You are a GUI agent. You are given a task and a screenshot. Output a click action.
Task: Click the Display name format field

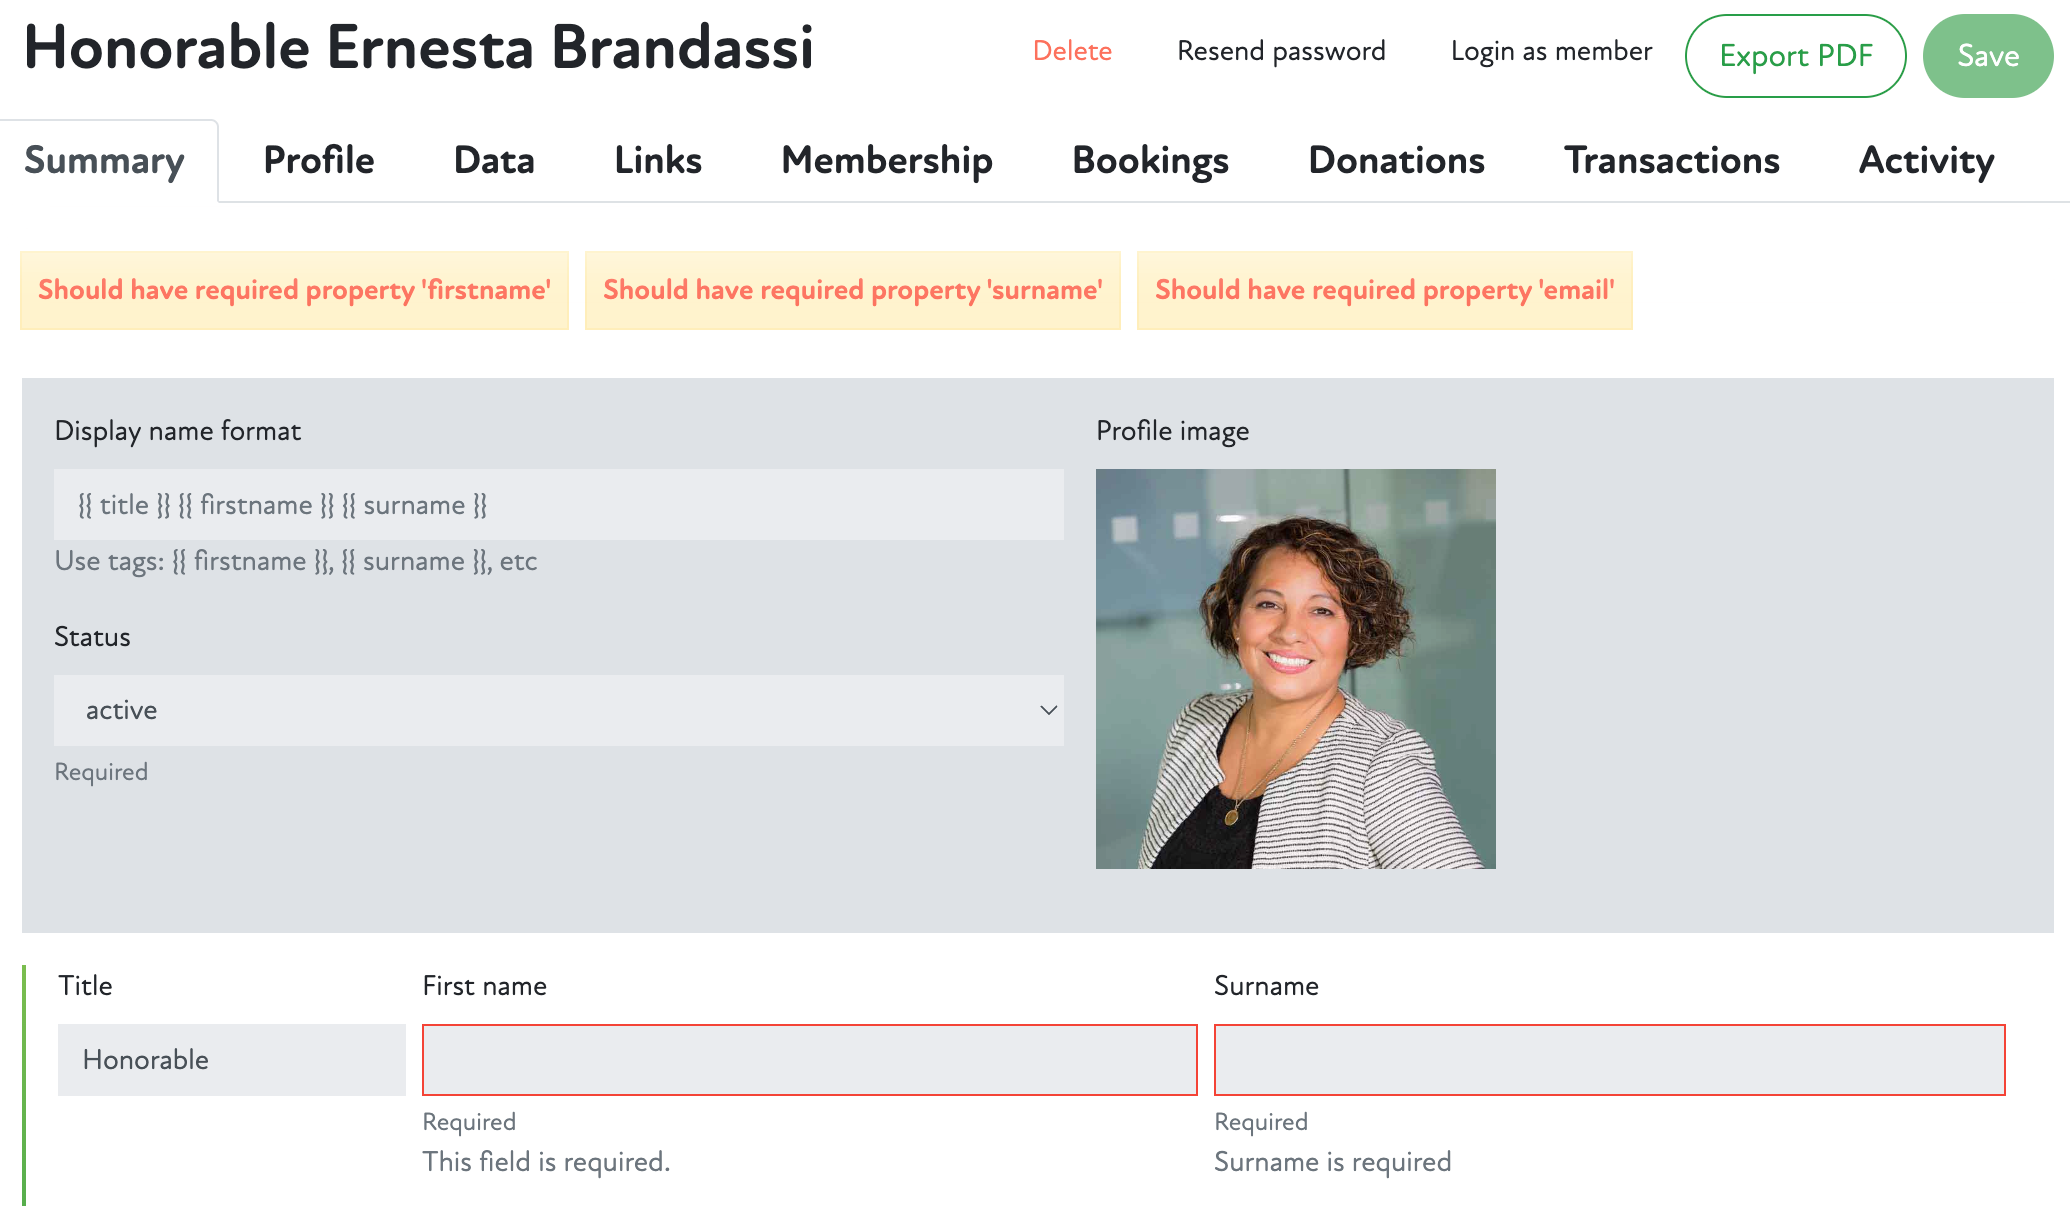click(558, 505)
